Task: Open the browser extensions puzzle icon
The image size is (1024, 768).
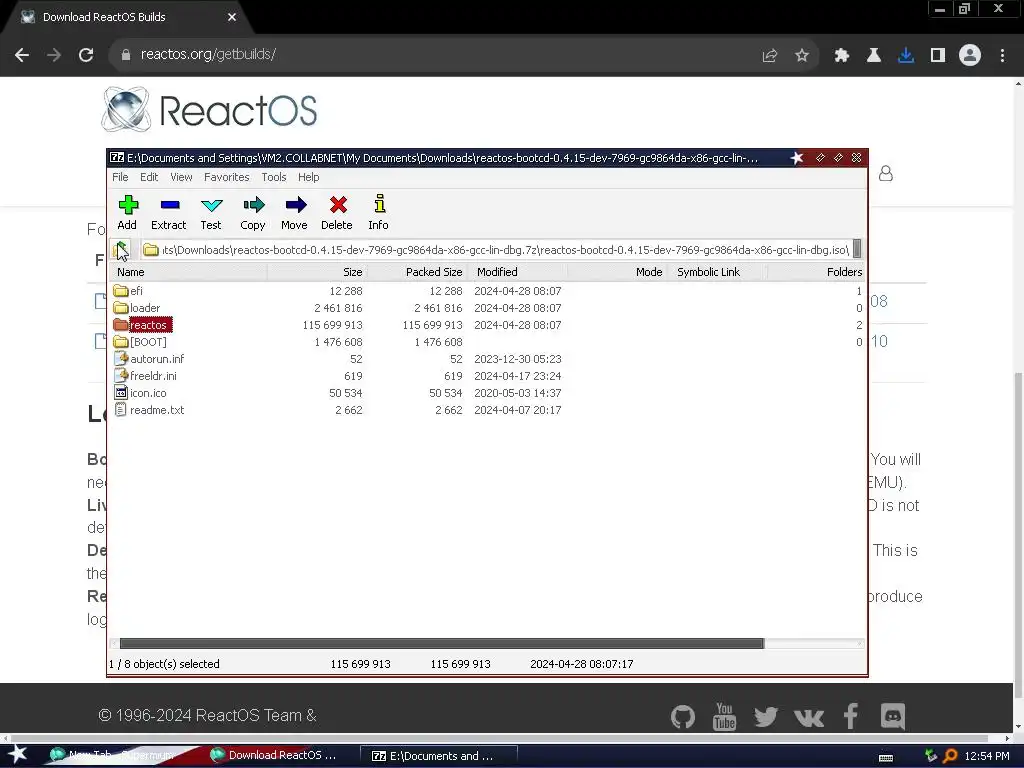Action: (842, 56)
